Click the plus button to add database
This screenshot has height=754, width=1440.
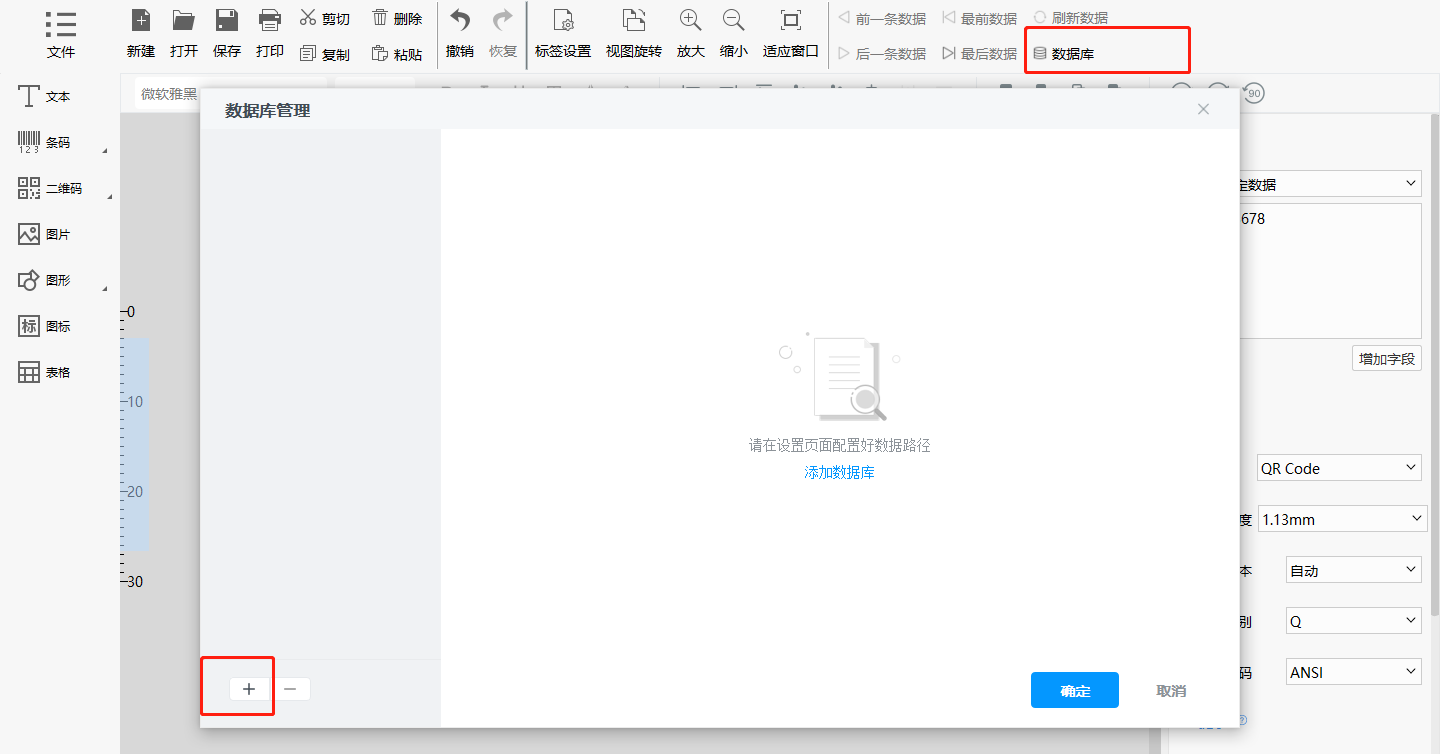[x=249, y=689]
